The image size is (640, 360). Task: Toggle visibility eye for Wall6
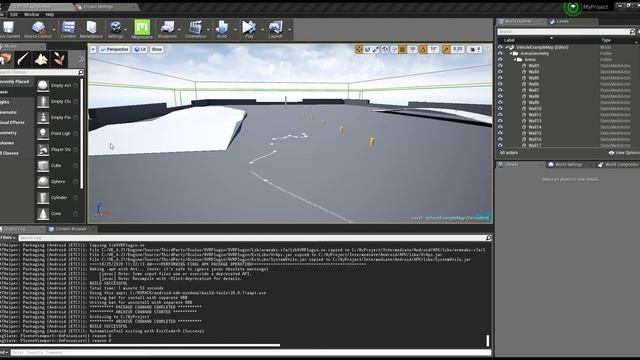coord(500,84)
